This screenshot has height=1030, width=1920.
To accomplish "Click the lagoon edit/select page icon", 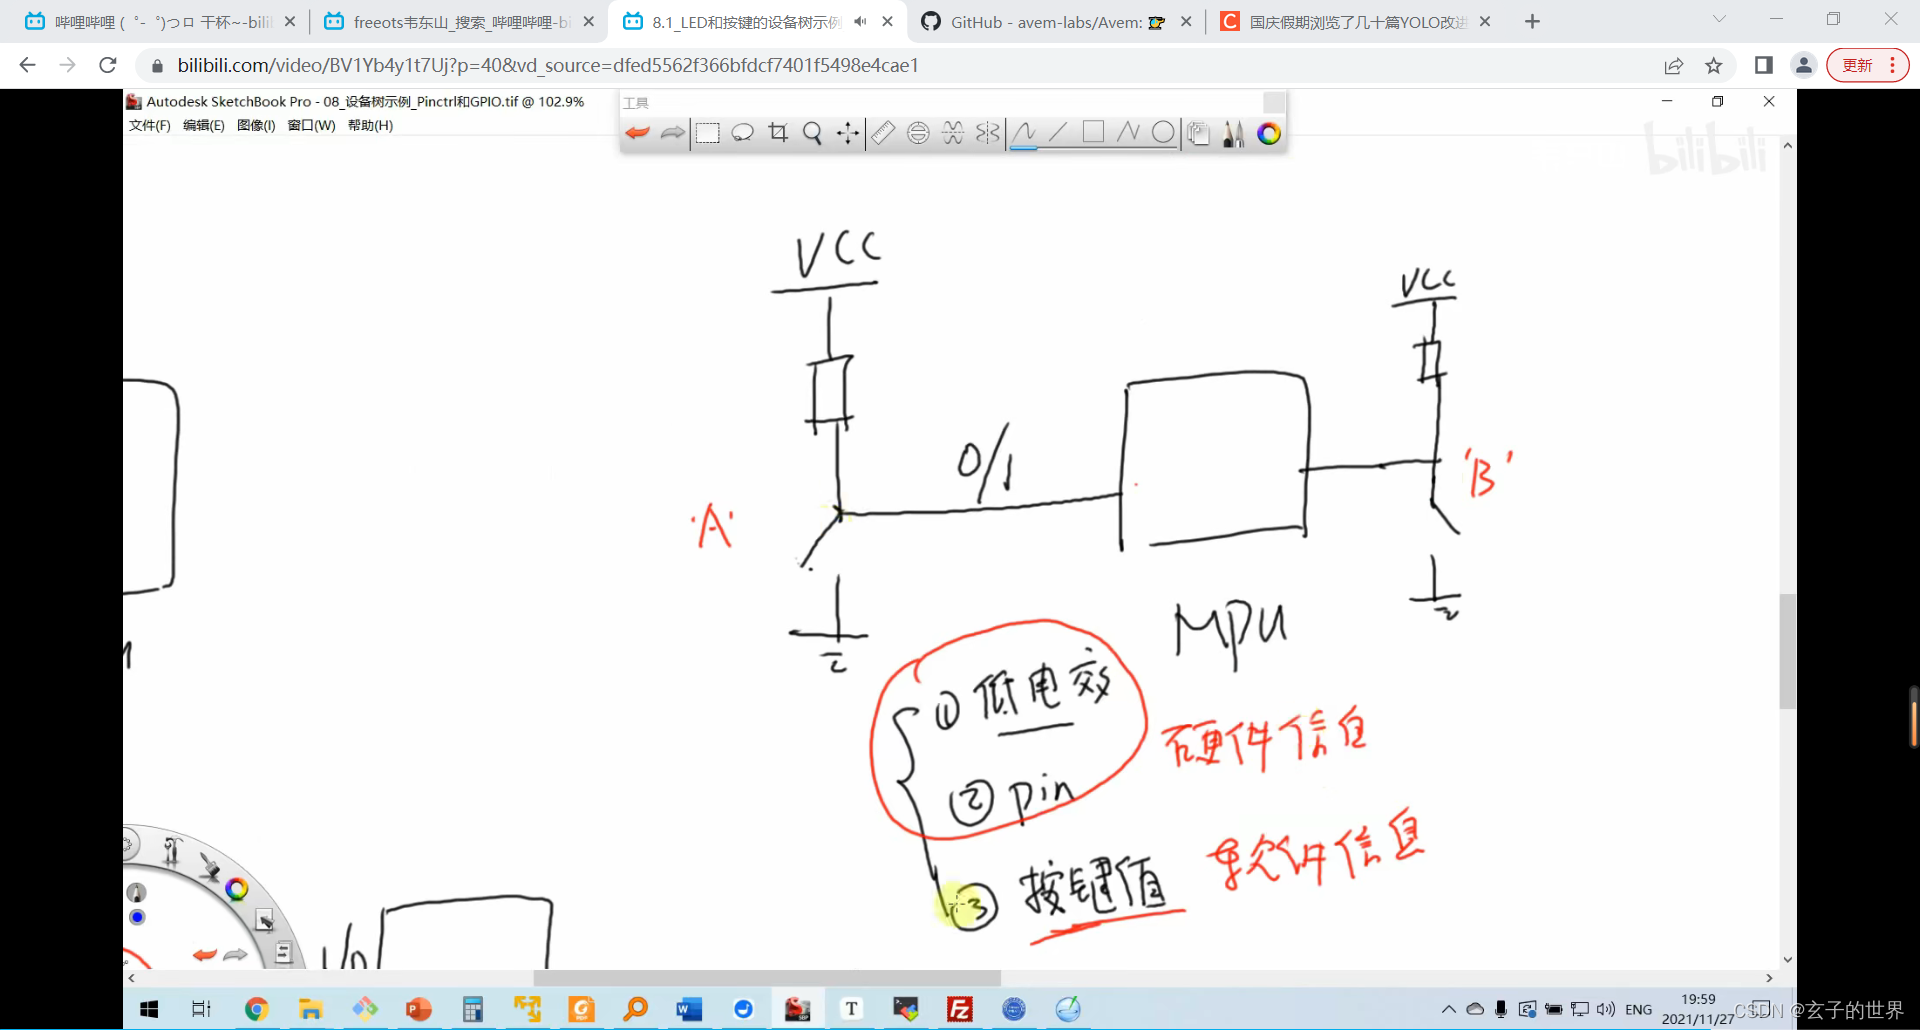I will click(x=264, y=920).
